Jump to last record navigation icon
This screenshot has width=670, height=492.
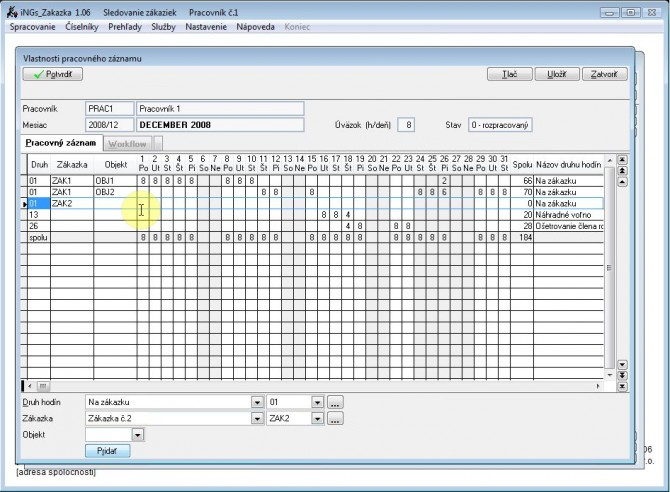pos(623,386)
